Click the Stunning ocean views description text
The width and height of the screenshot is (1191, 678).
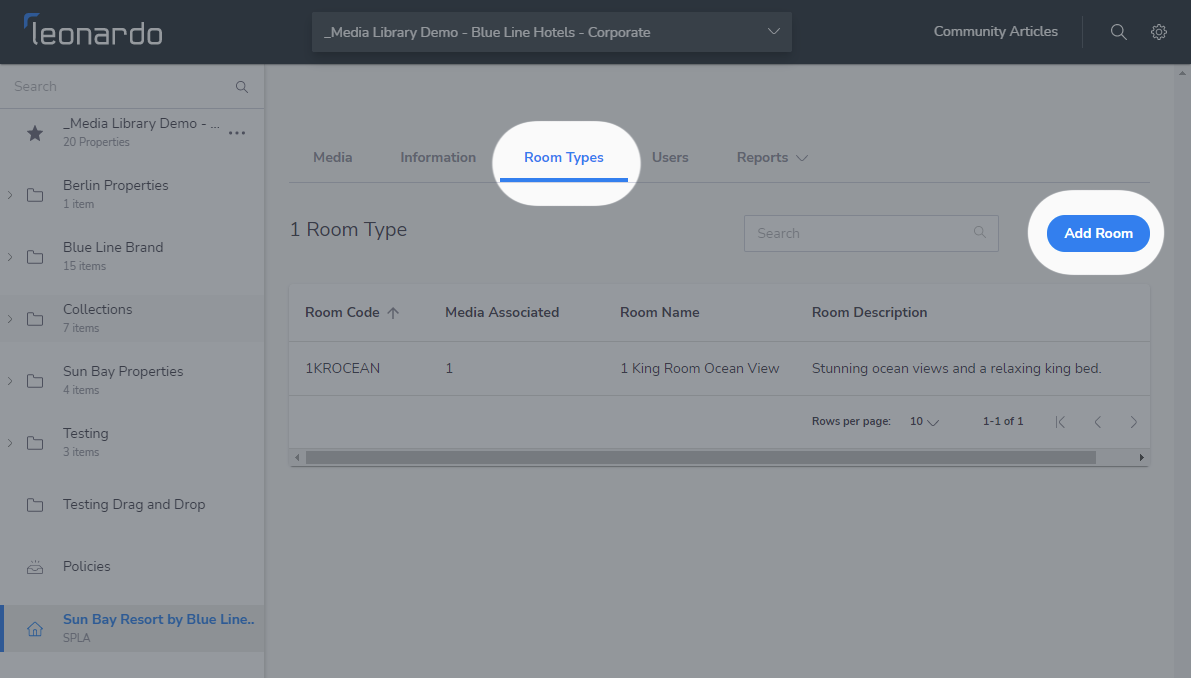point(956,368)
